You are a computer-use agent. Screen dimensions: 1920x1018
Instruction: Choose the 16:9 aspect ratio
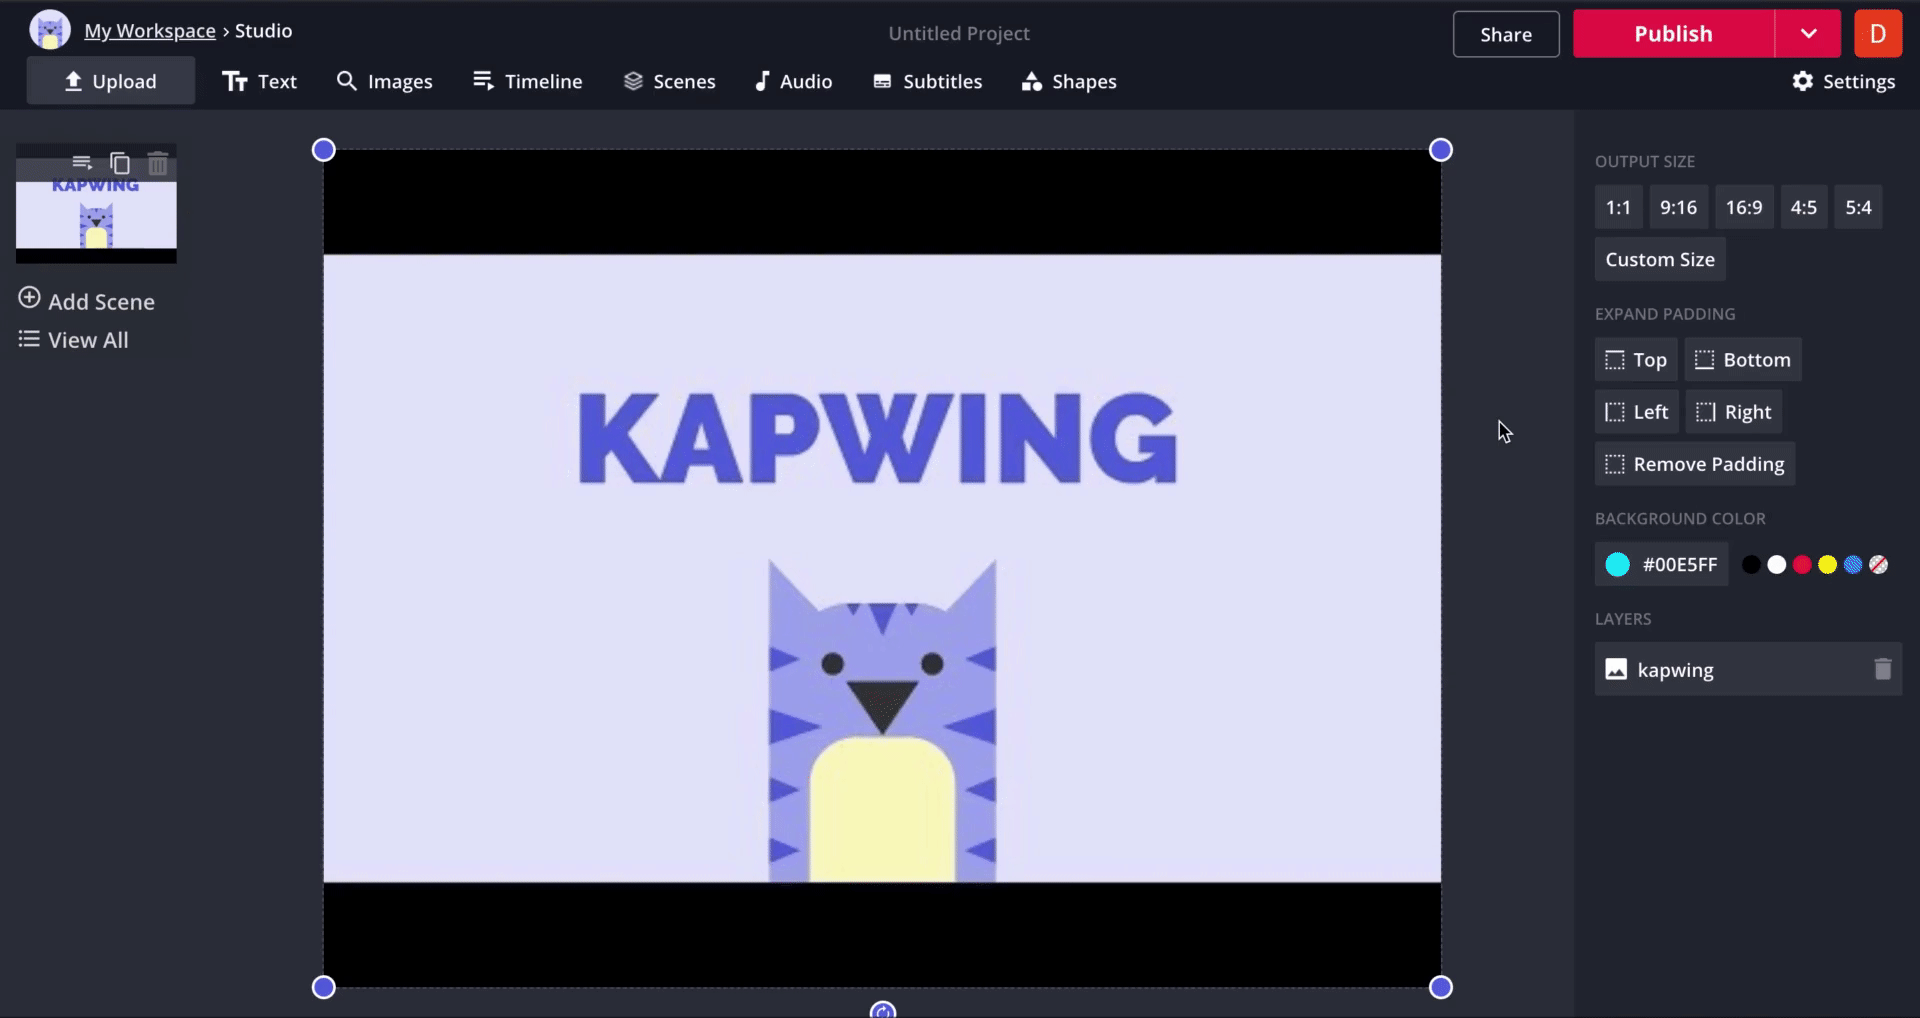(x=1743, y=208)
